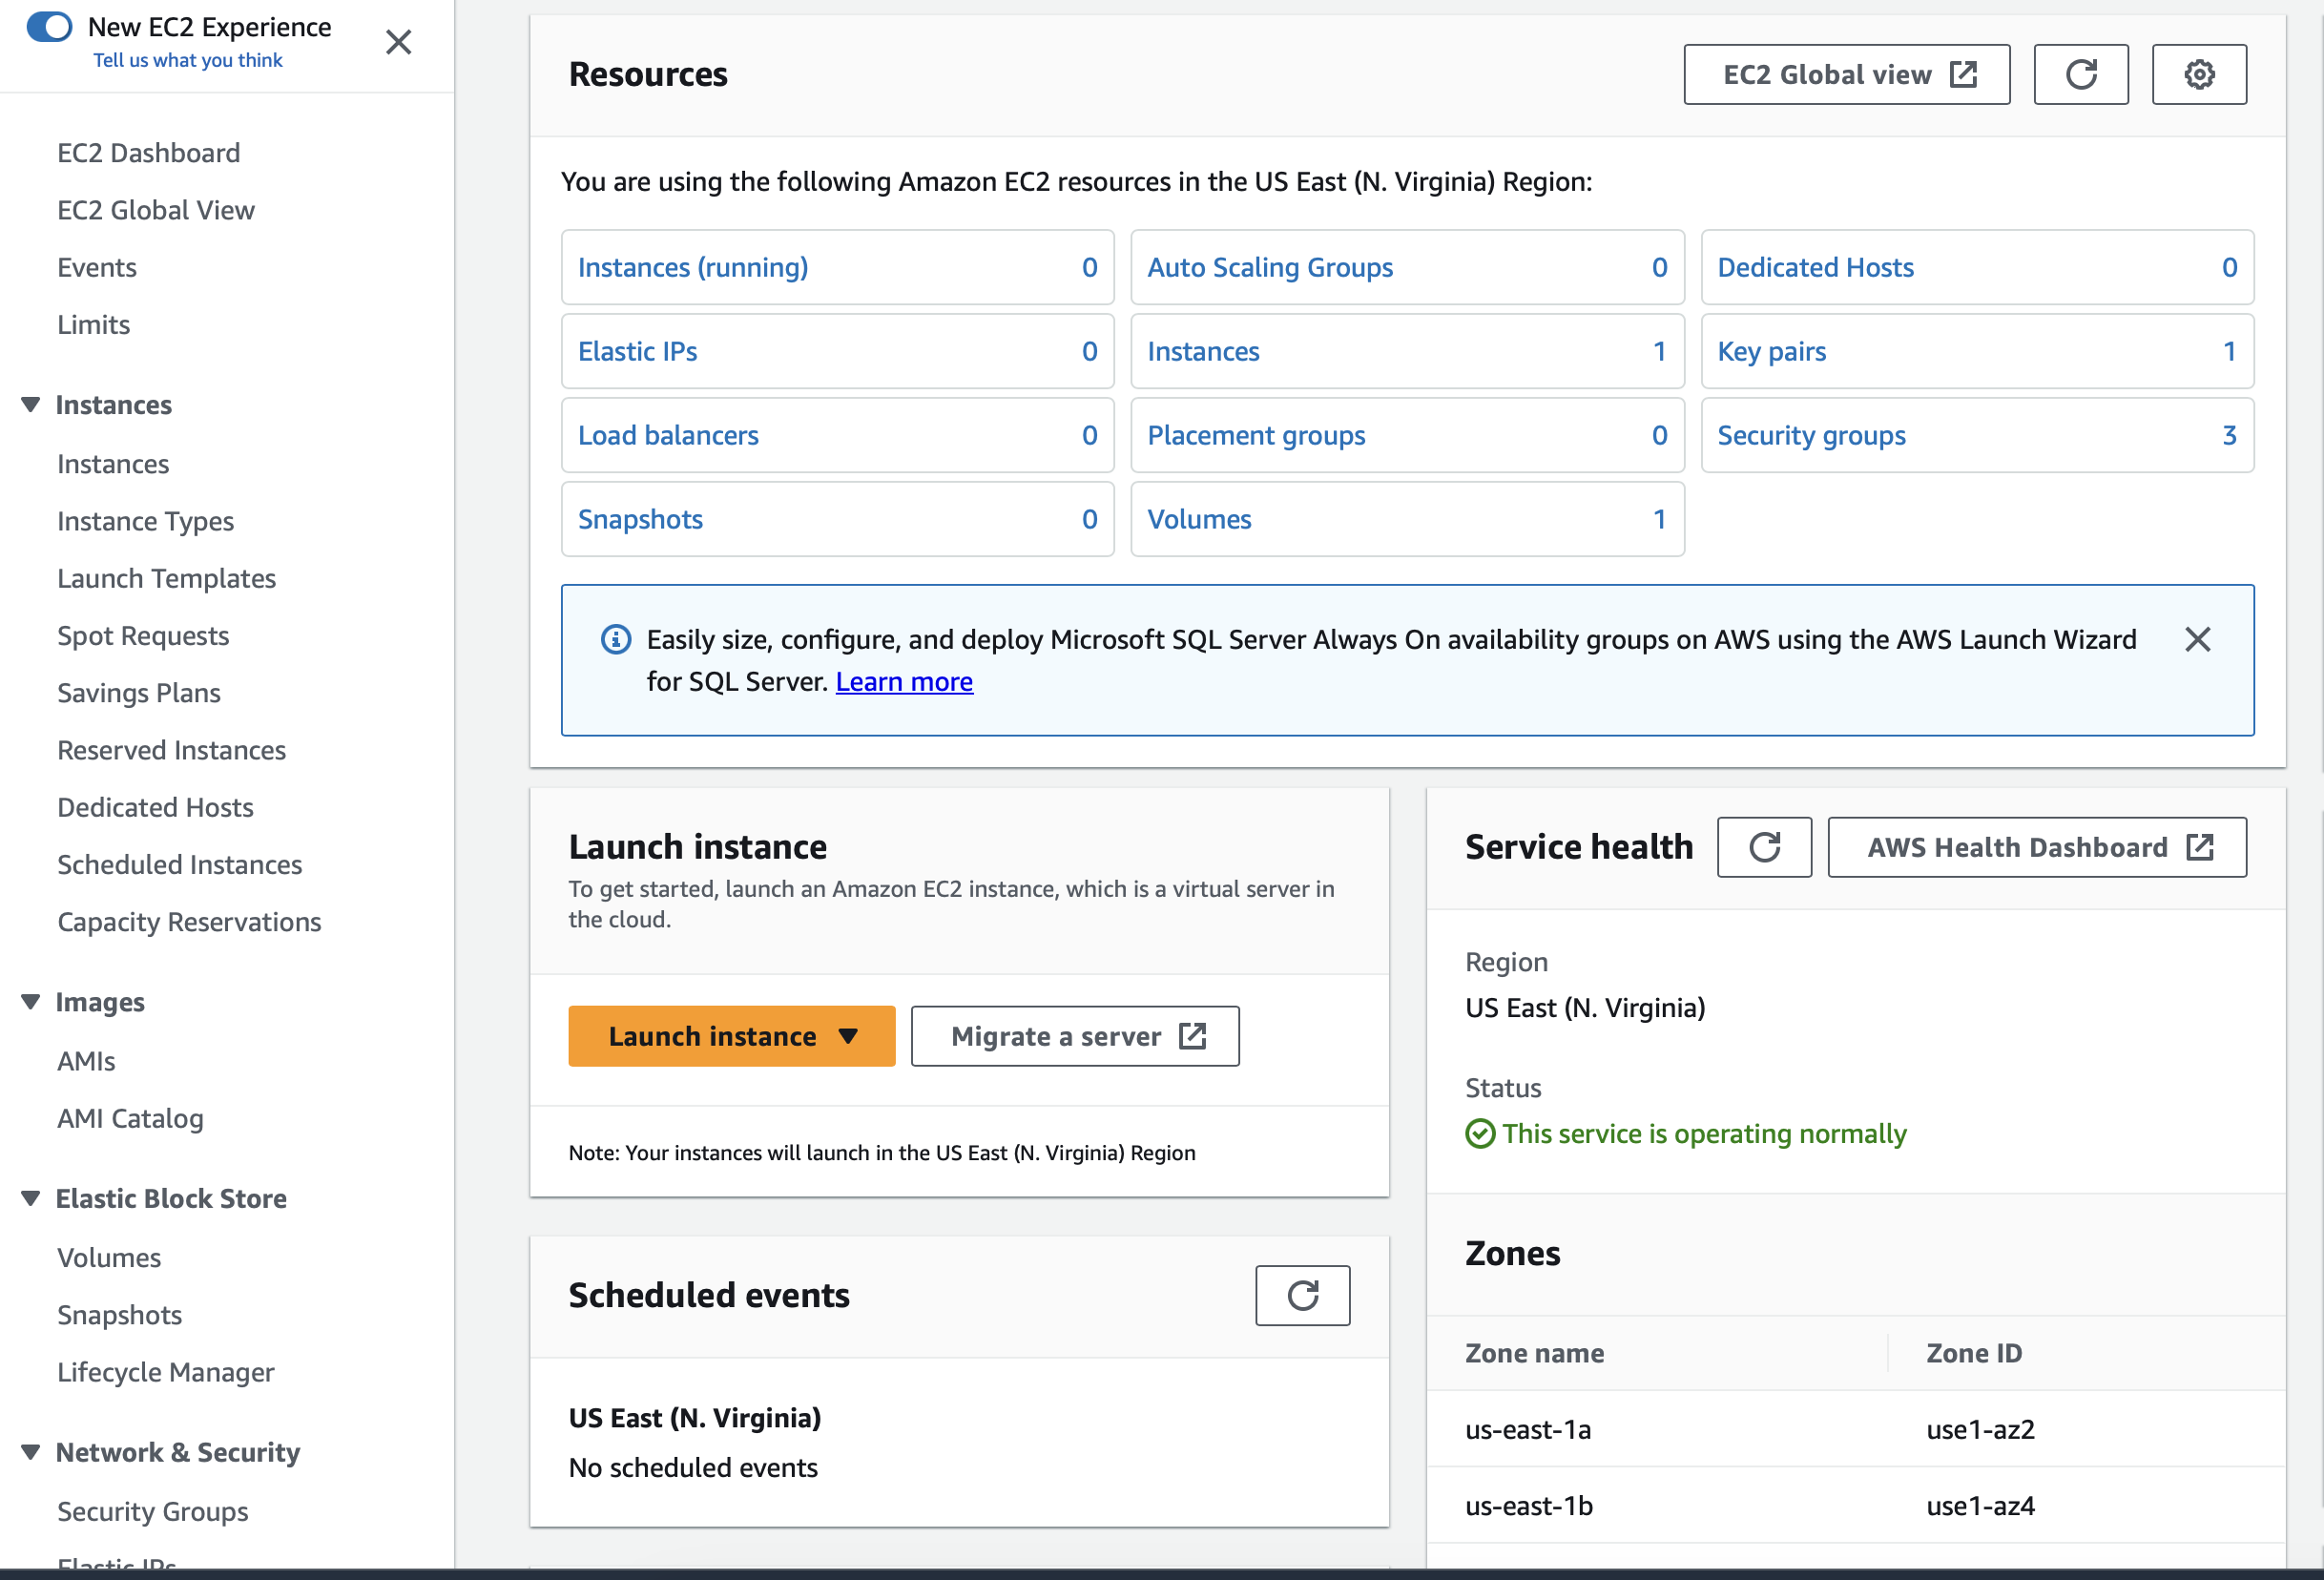2324x1580 pixels.
Task: Open EC2 Global view button
Action: tap(1846, 74)
